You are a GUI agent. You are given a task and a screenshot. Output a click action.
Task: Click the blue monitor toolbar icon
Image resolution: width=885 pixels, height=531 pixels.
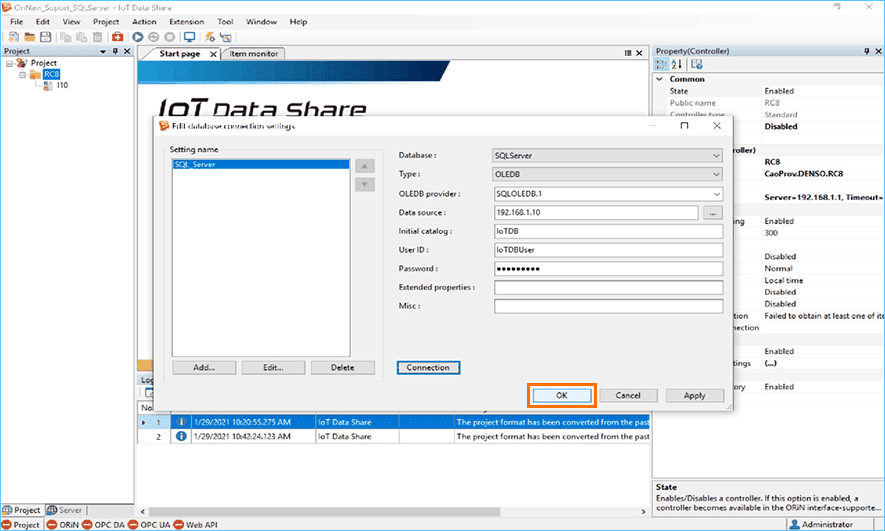pos(190,37)
